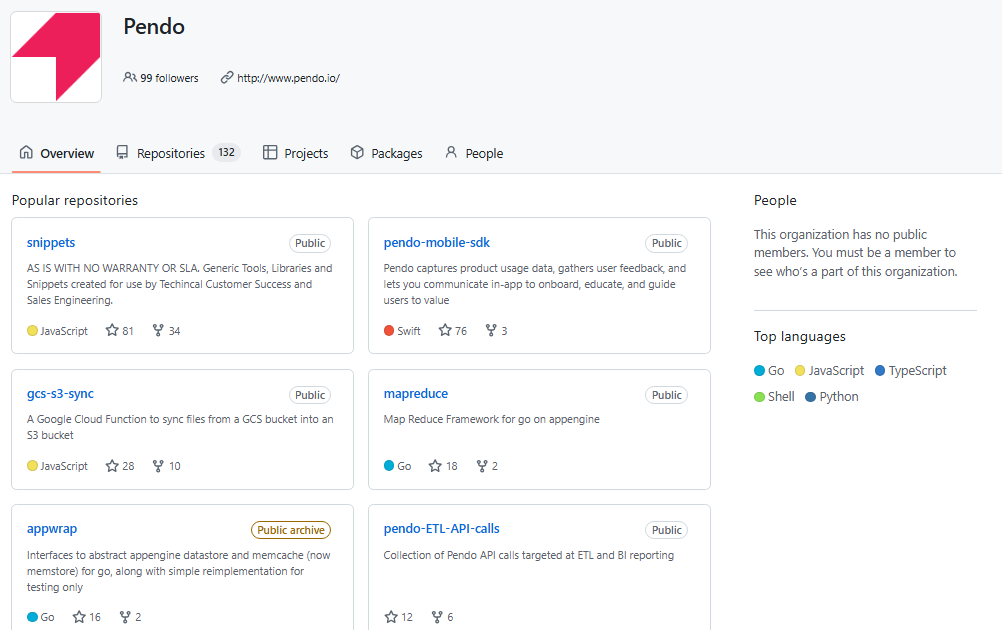Image resolution: width=1002 pixels, height=630 pixels.
Task: Filter by Shell in Top languages
Action: pyautogui.click(x=775, y=397)
